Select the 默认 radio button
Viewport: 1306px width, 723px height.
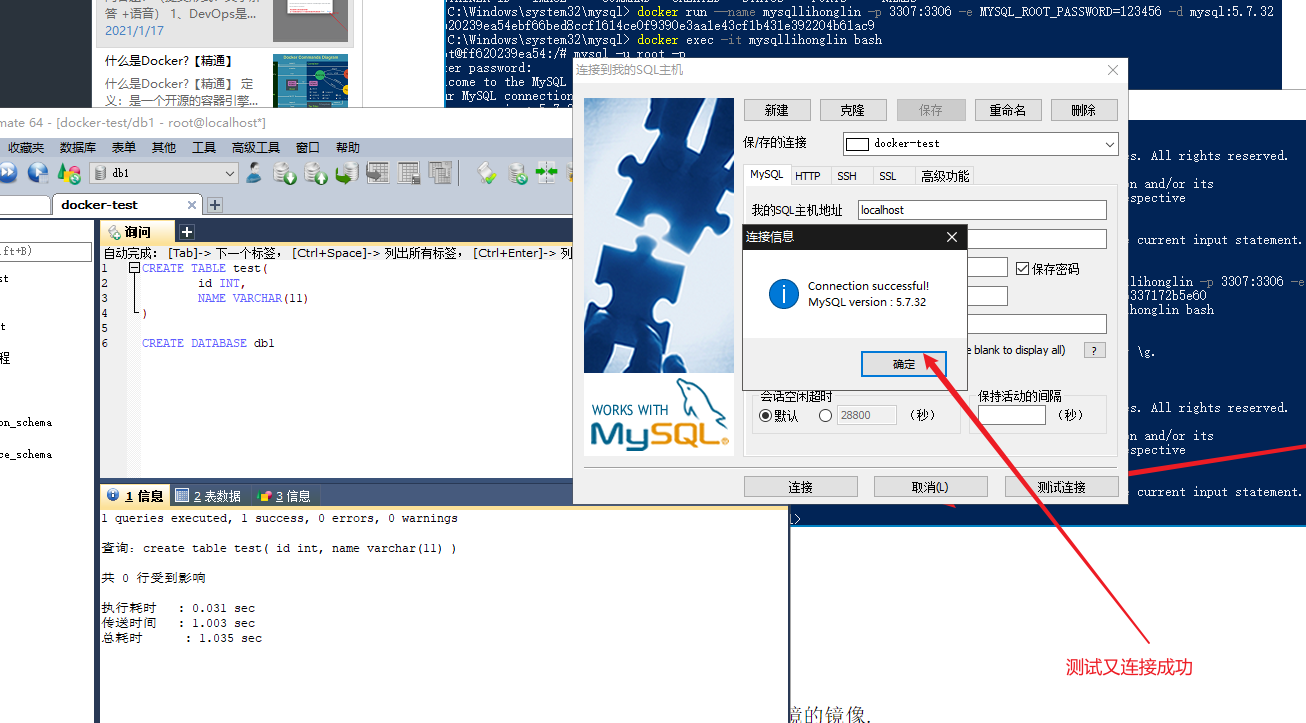766,415
